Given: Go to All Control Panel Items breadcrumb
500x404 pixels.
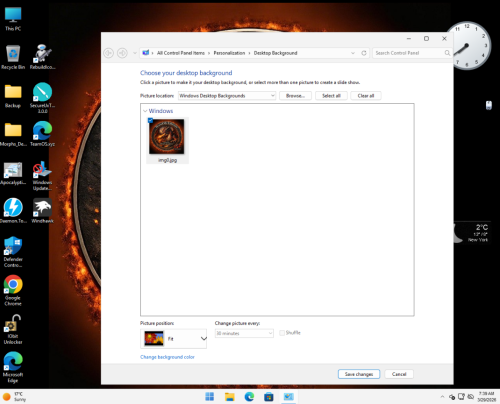Looking at the screenshot, I should click(x=181, y=53).
